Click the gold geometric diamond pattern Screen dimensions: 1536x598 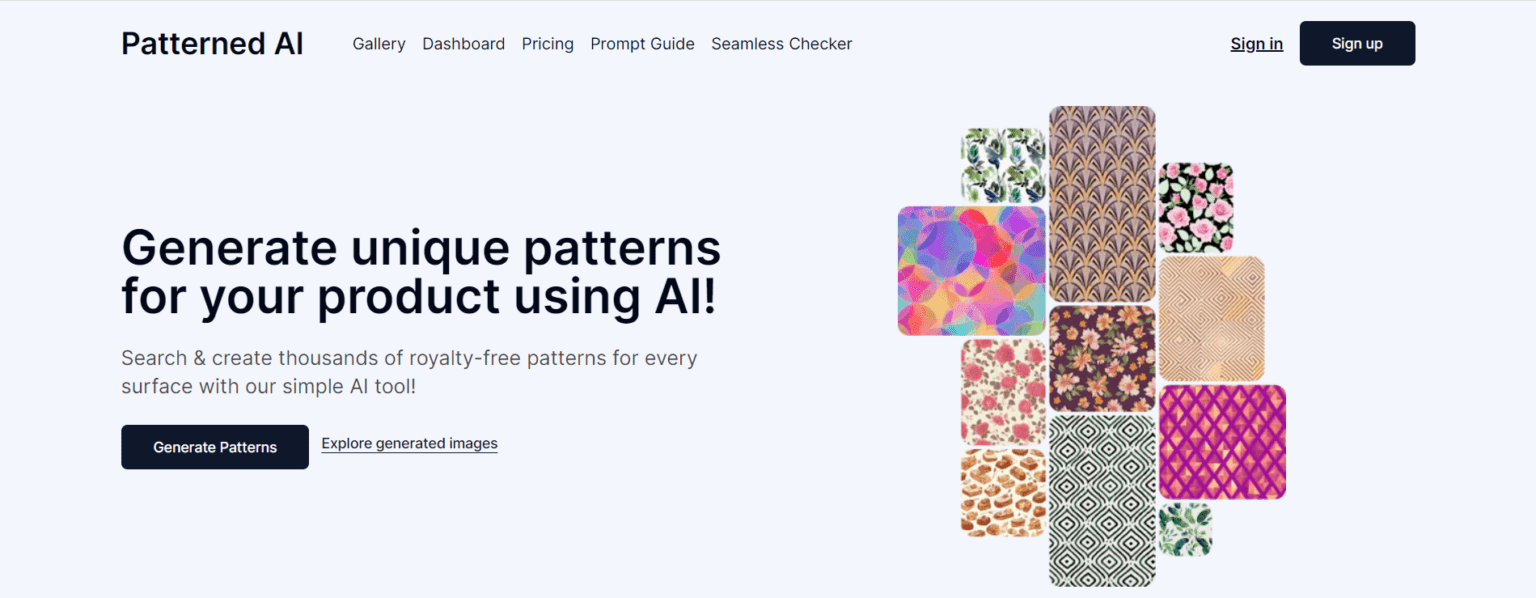coord(1211,318)
